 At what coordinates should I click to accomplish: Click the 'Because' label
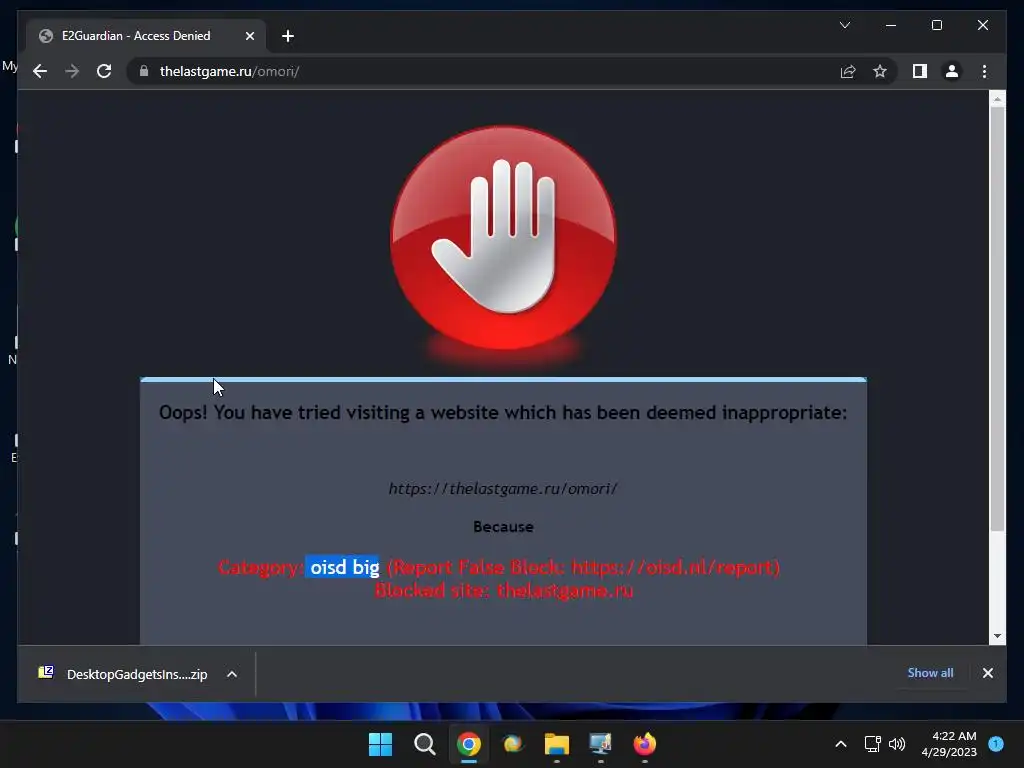click(504, 526)
